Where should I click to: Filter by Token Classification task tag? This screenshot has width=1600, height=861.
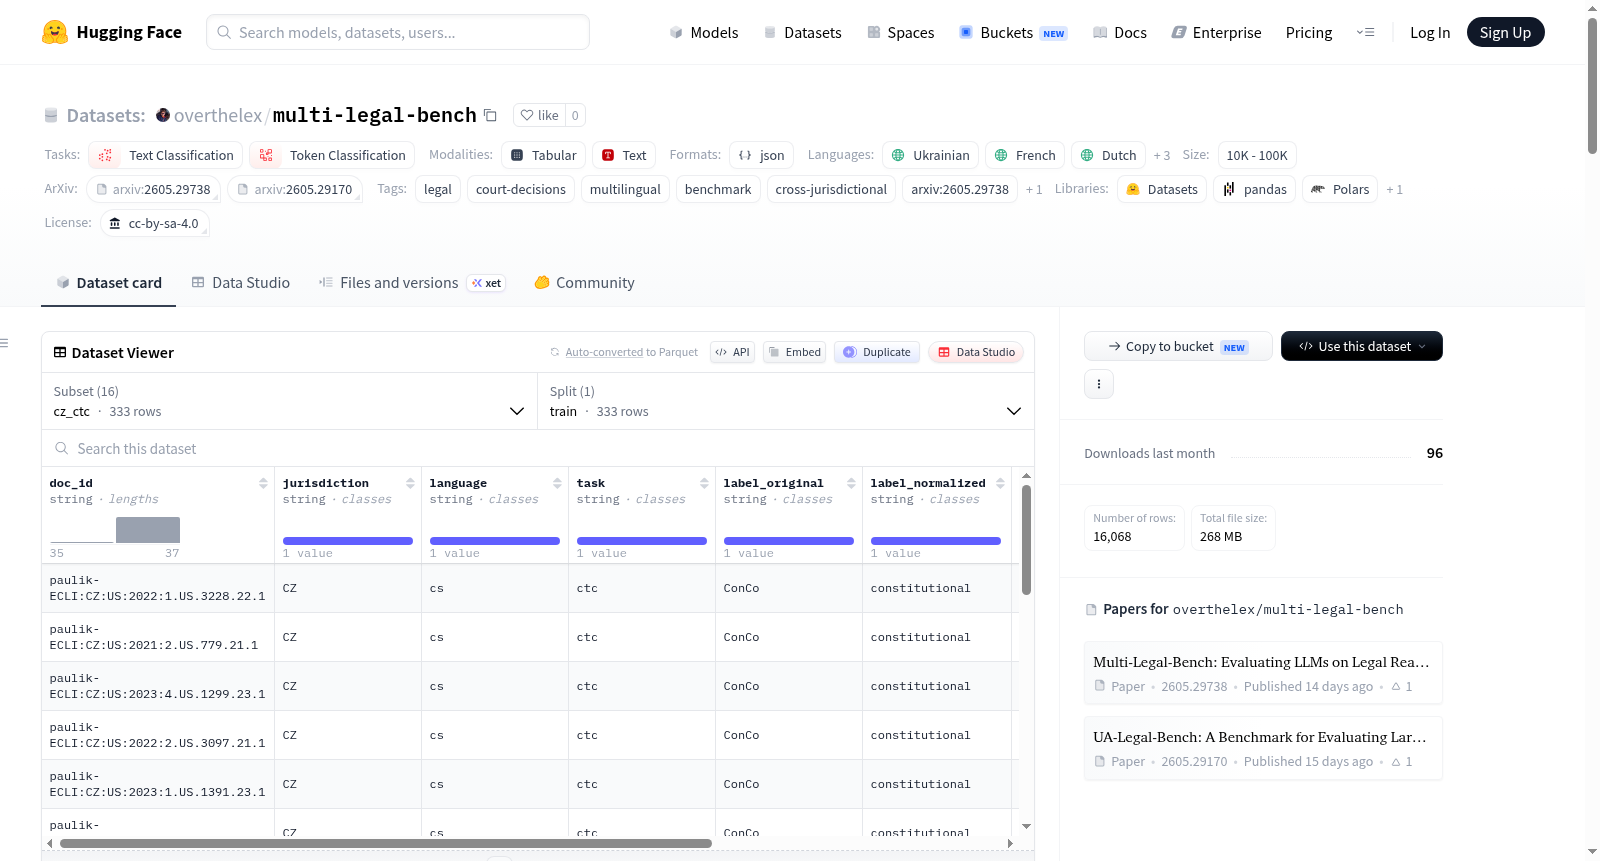coord(332,155)
